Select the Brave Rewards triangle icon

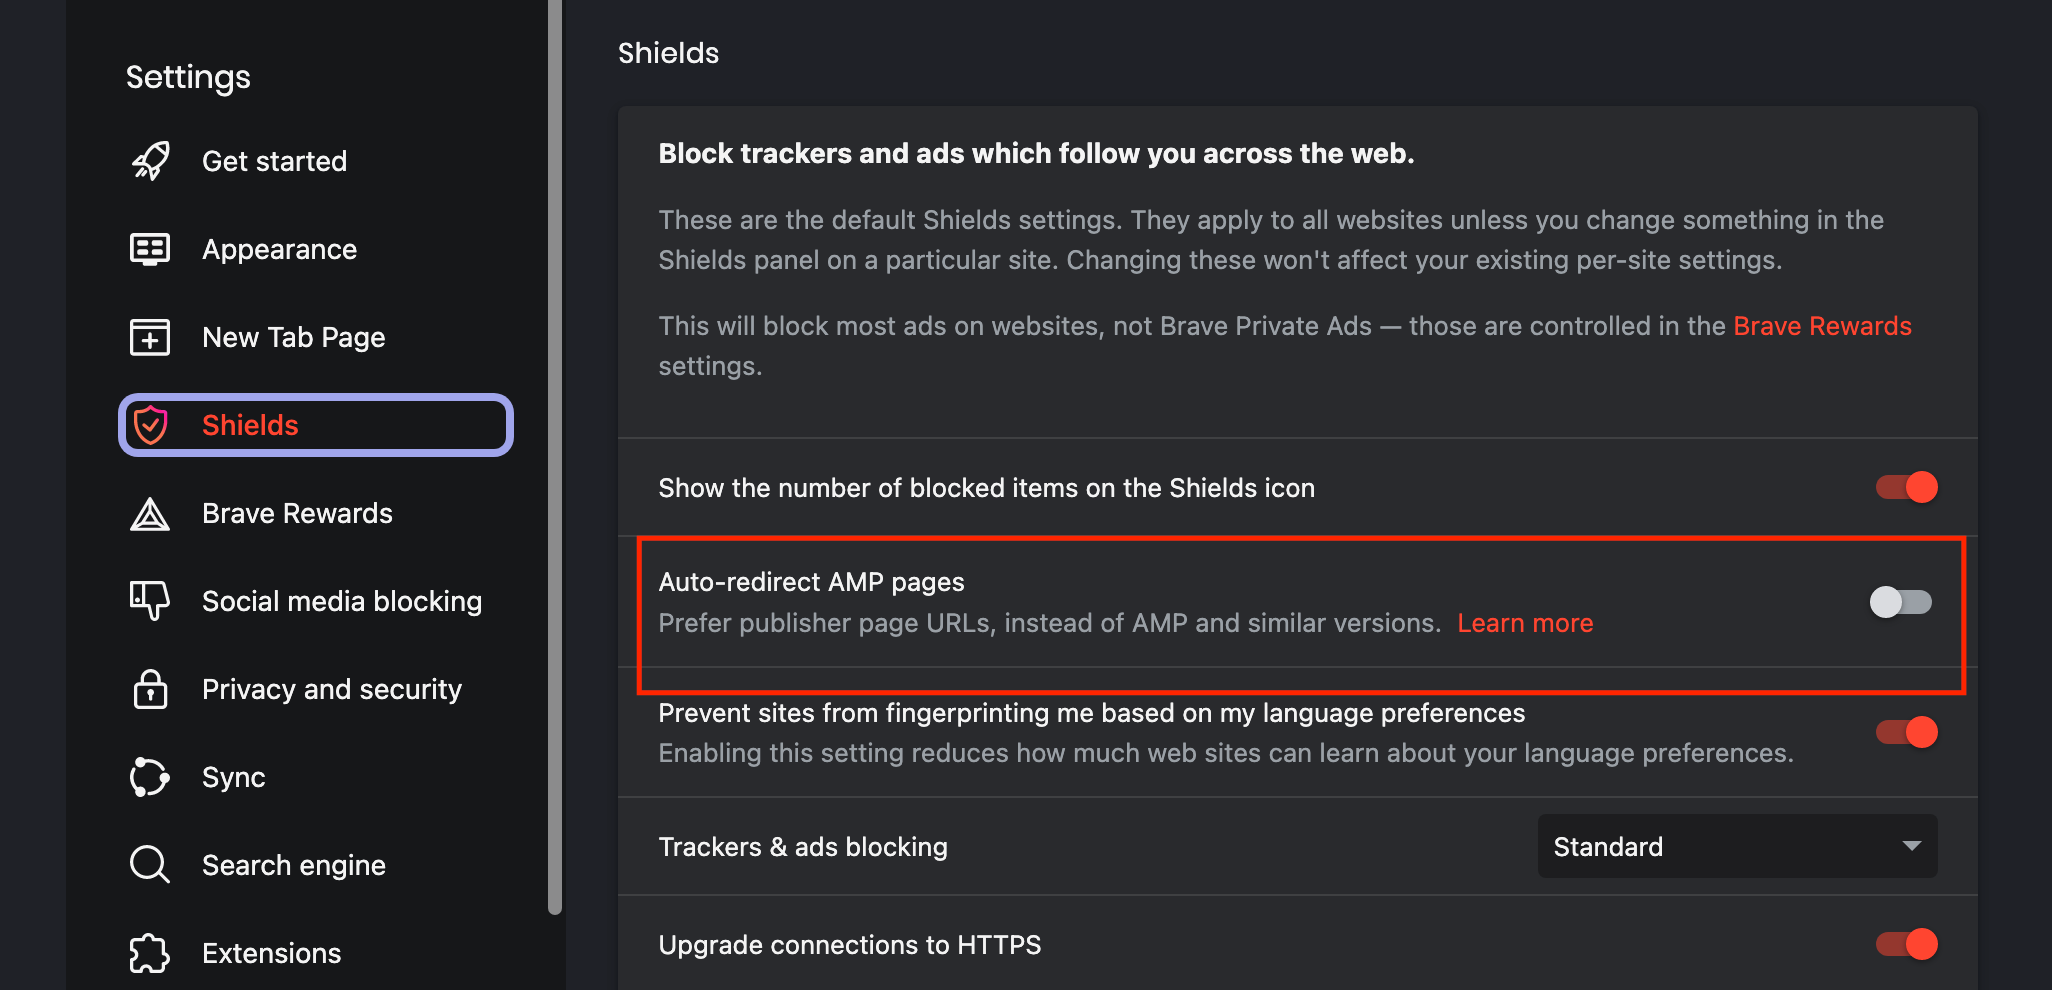150,513
